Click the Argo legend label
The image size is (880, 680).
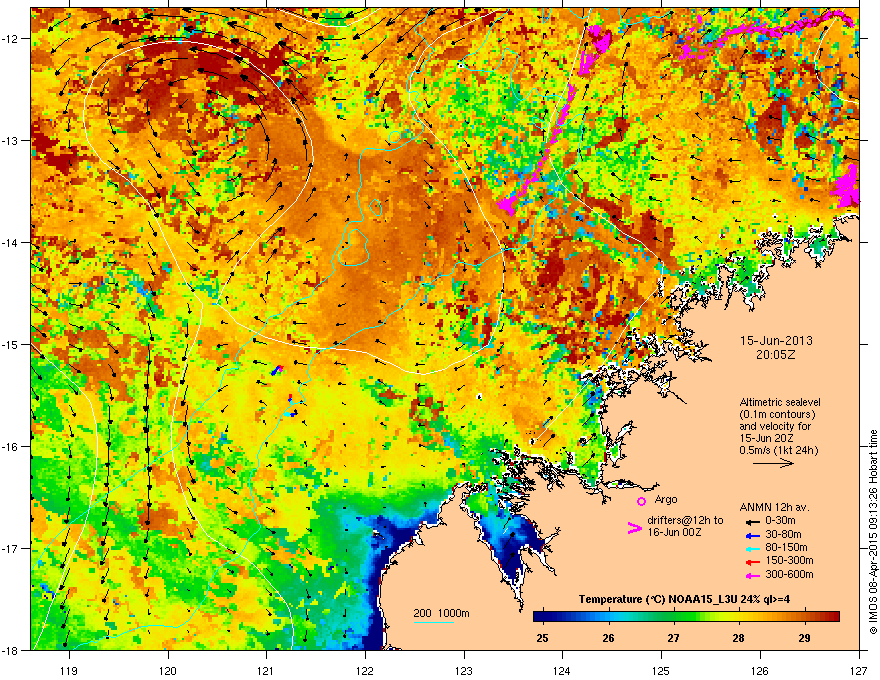pos(666,499)
